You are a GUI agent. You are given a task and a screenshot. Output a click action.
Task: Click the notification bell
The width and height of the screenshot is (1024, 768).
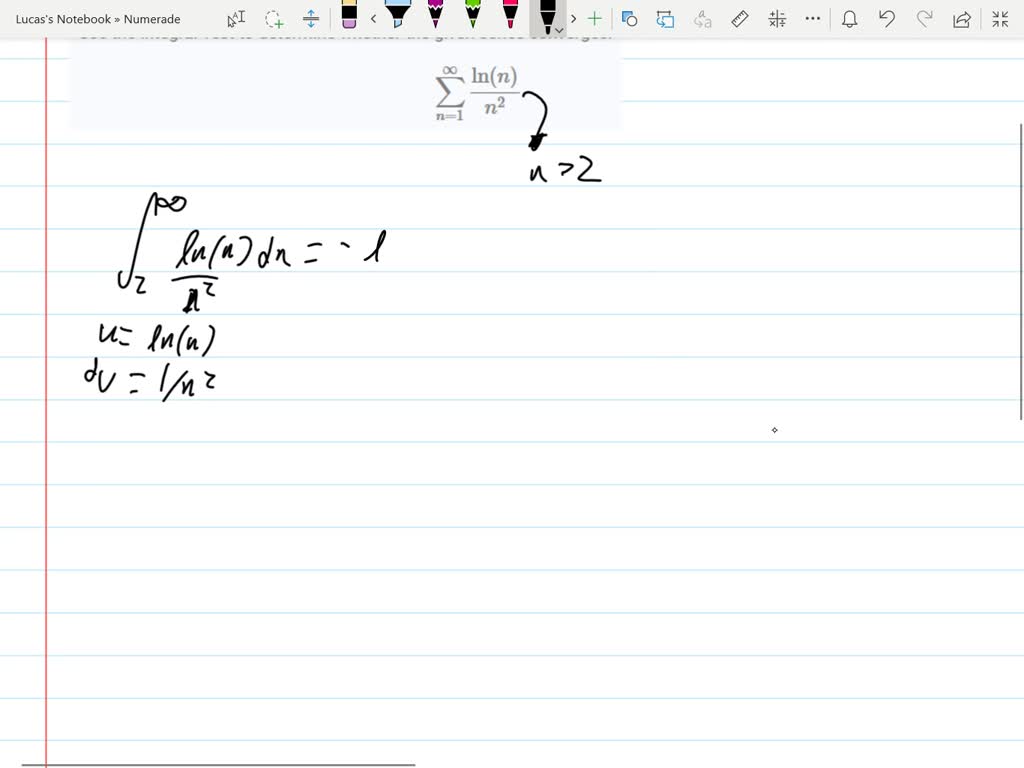[848, 18]
